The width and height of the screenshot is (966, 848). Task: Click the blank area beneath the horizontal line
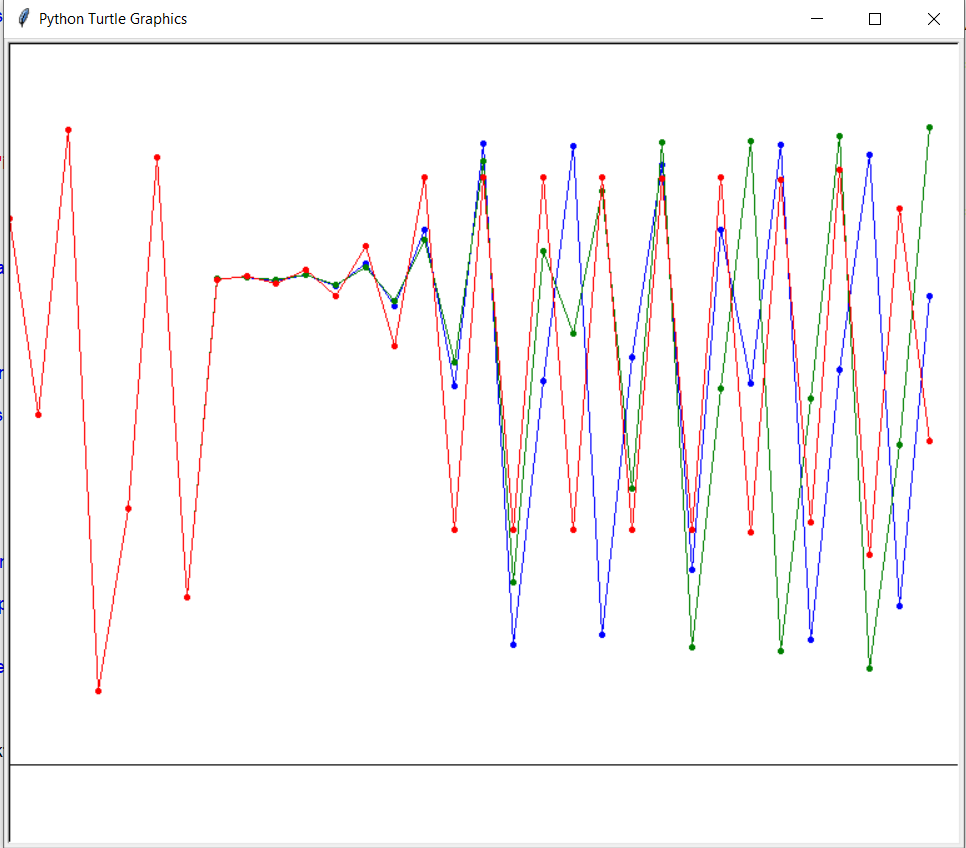pyautogui.click(x=480, y=805)
